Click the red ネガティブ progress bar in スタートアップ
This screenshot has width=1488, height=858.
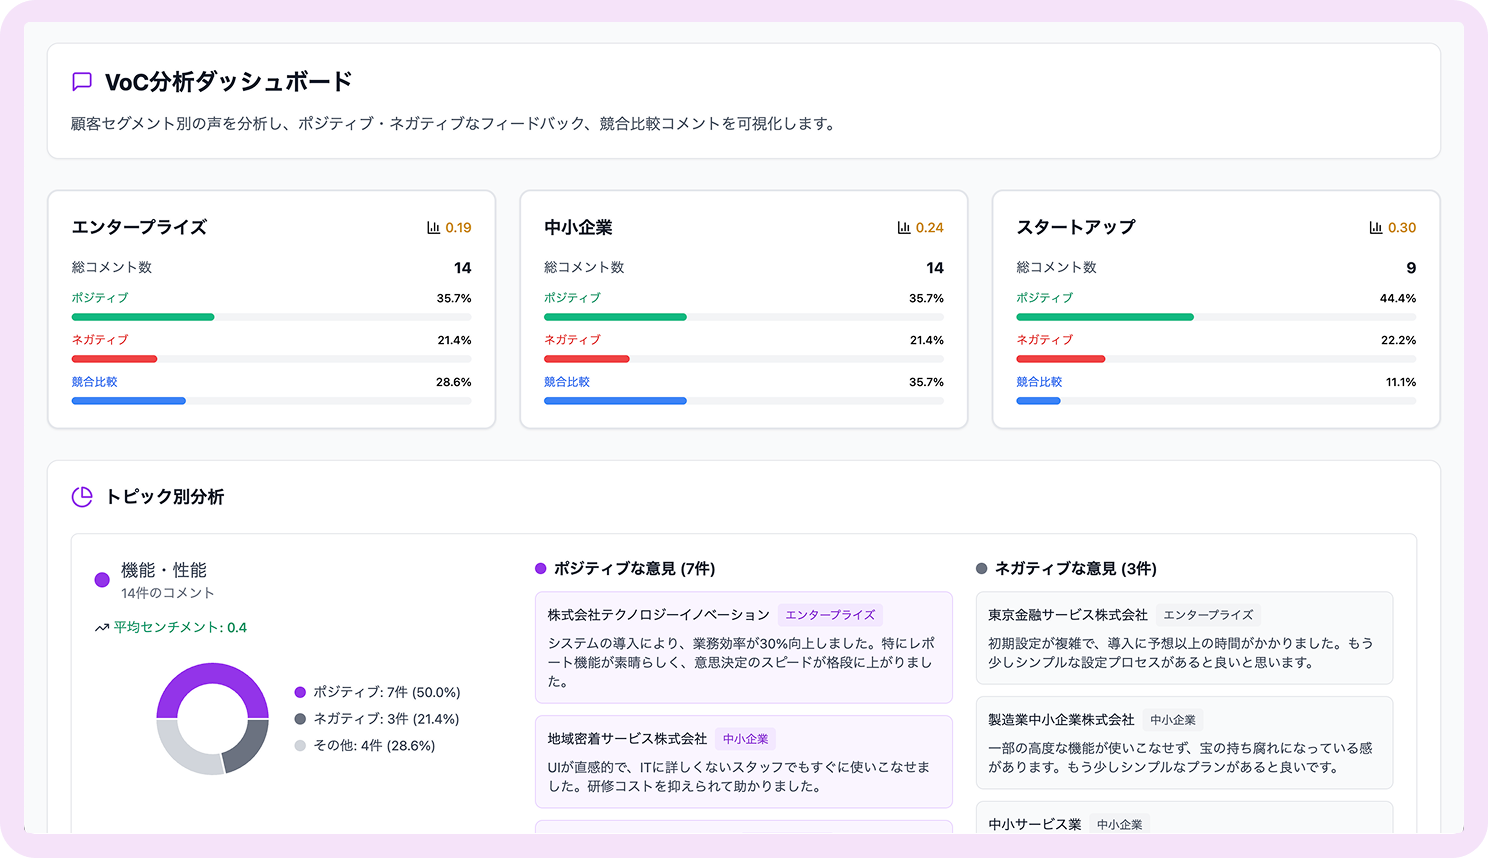pyautogui.click(x=1060, y=359)
